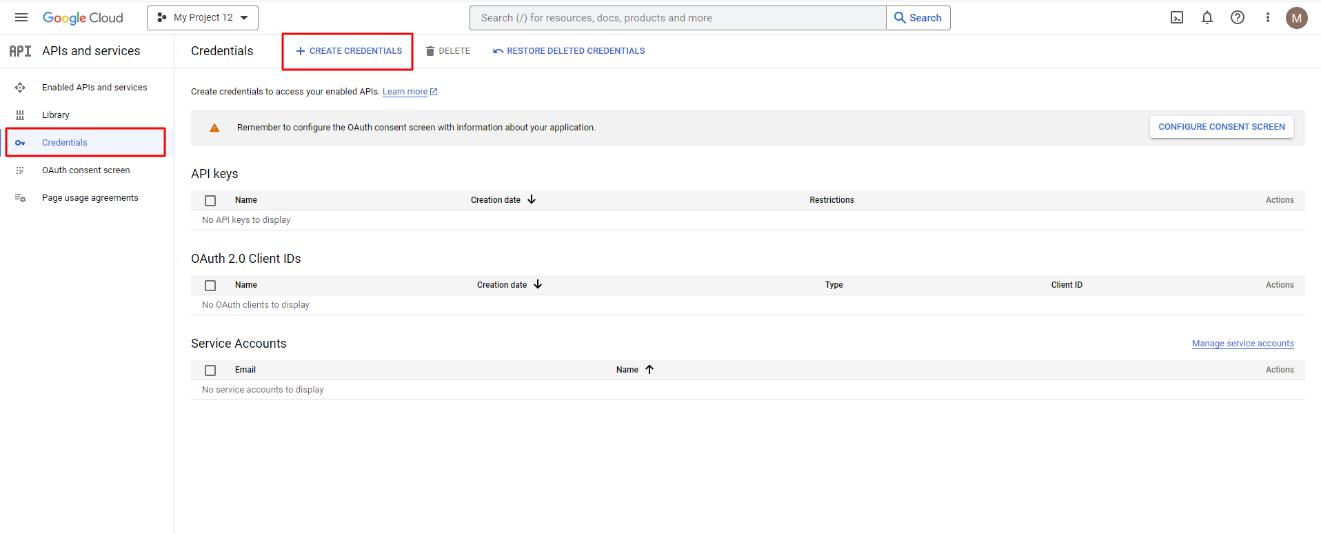Toggle select-all checkbox in API keys table
This screenshot has width=1321, height=534.
pos(210,200)
